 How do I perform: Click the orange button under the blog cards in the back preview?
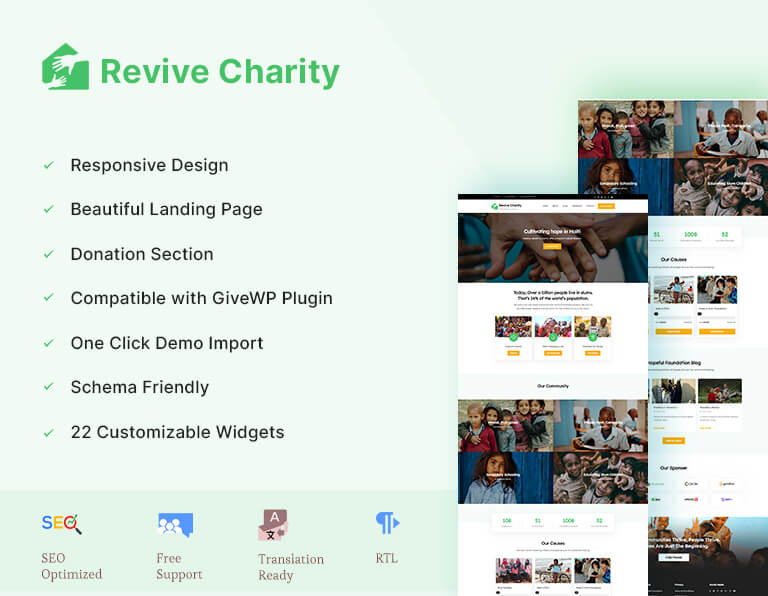[673, 441]
